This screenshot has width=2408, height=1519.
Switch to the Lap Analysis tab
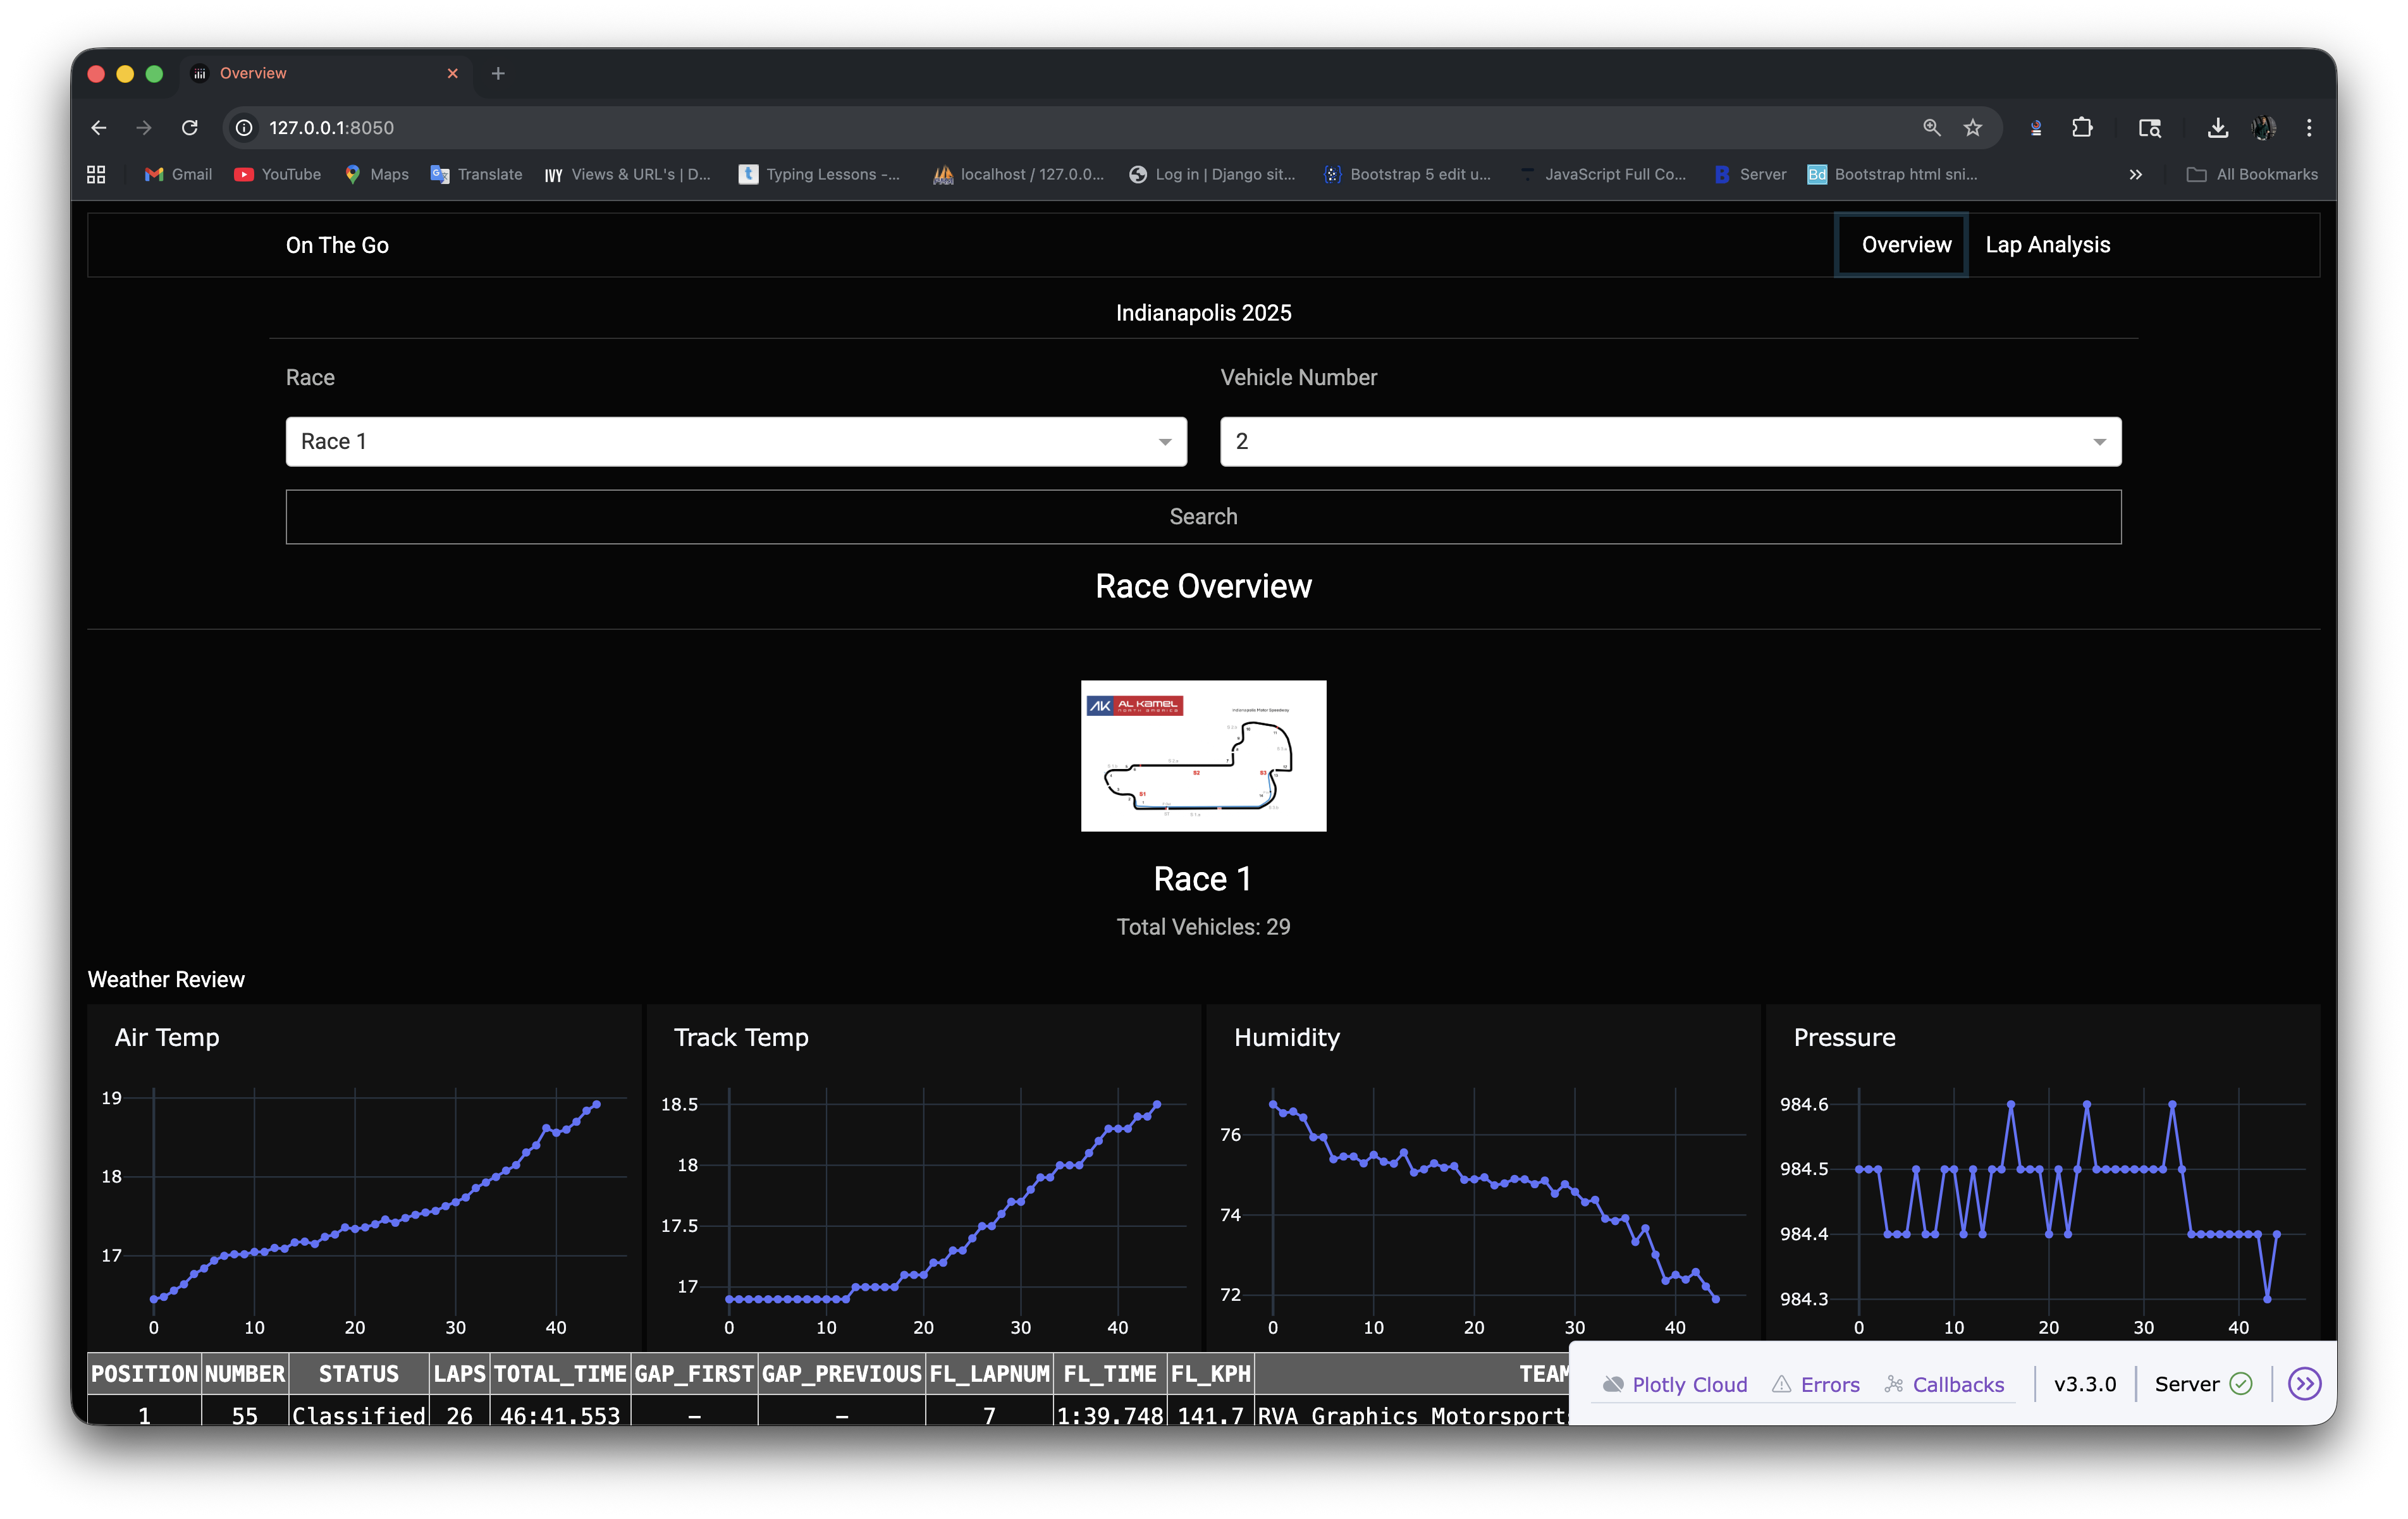pos(2047,245)
